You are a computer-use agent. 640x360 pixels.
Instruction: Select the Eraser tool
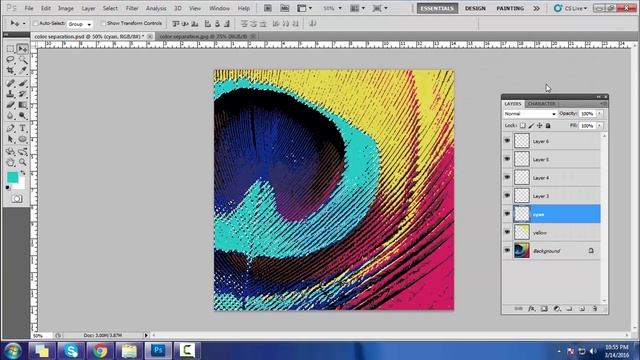click(x=10, y=105)
